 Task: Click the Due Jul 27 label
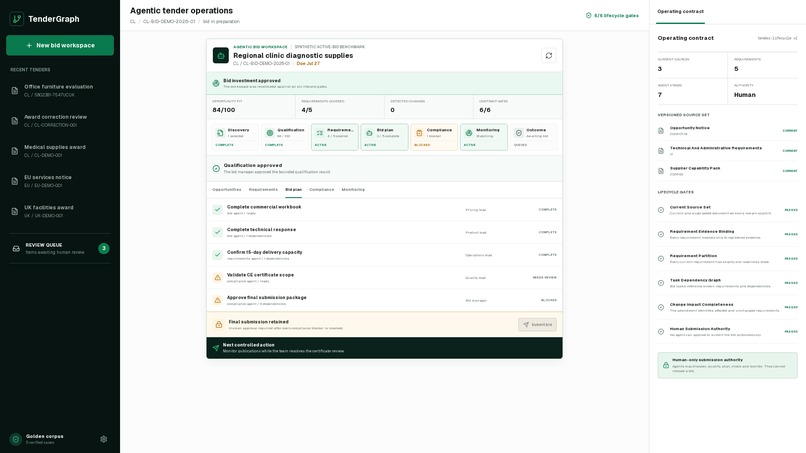point(308,63)
